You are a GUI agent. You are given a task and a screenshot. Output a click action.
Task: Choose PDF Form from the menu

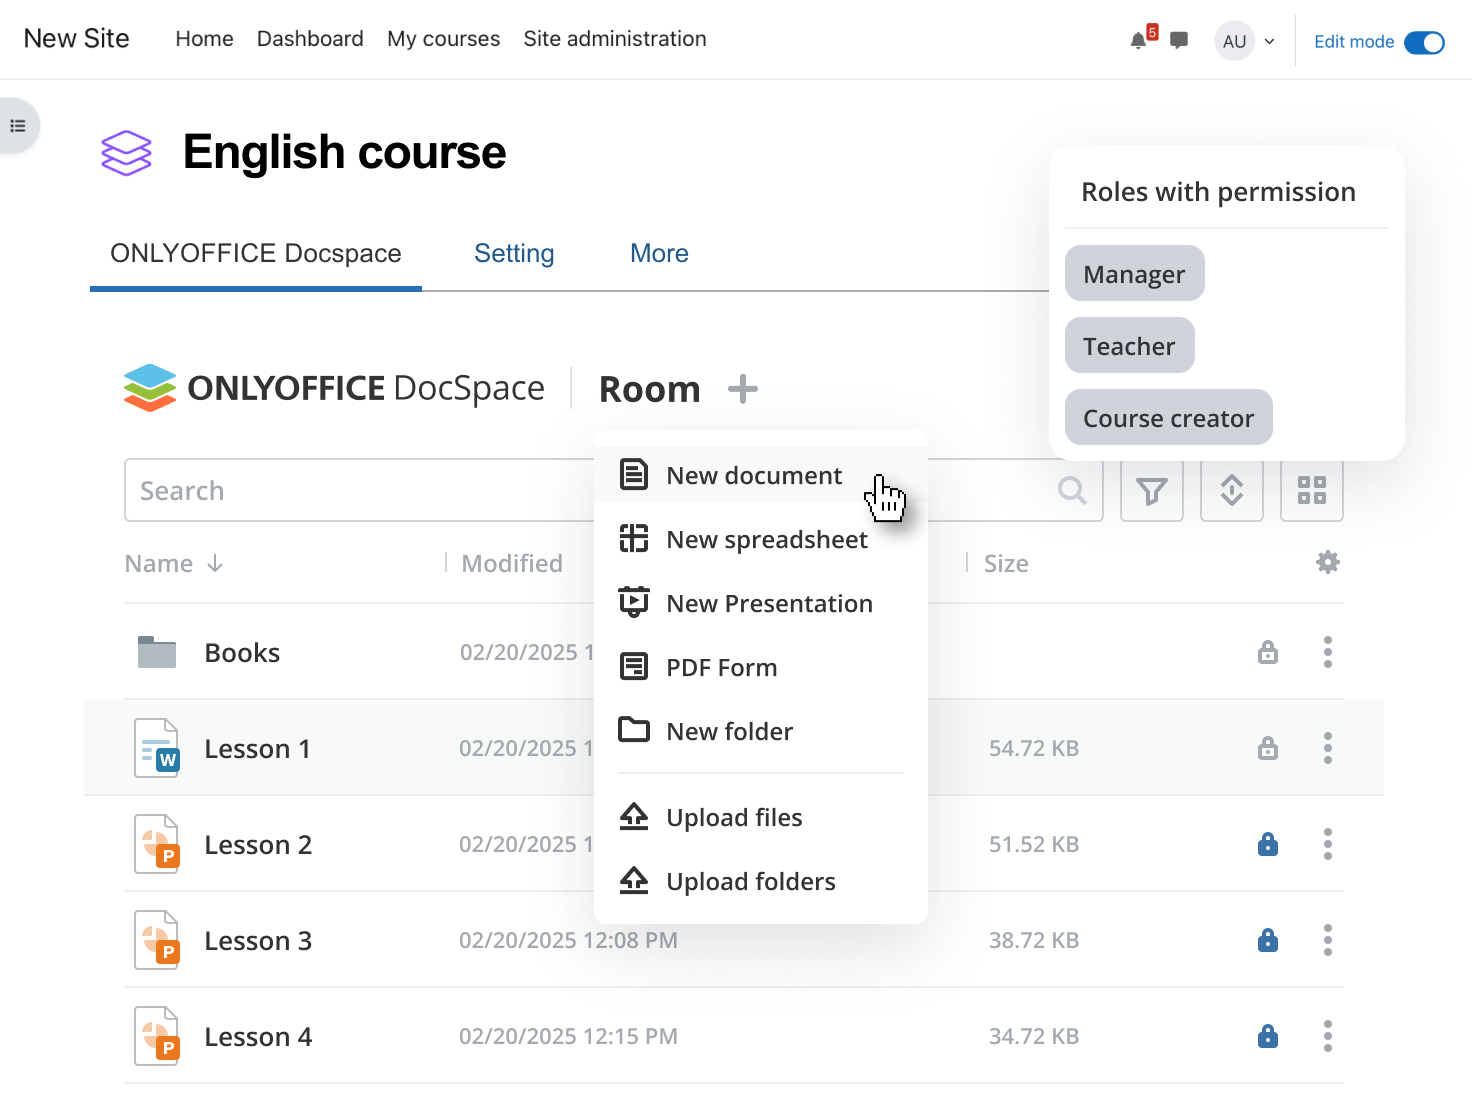pos(761,667)
